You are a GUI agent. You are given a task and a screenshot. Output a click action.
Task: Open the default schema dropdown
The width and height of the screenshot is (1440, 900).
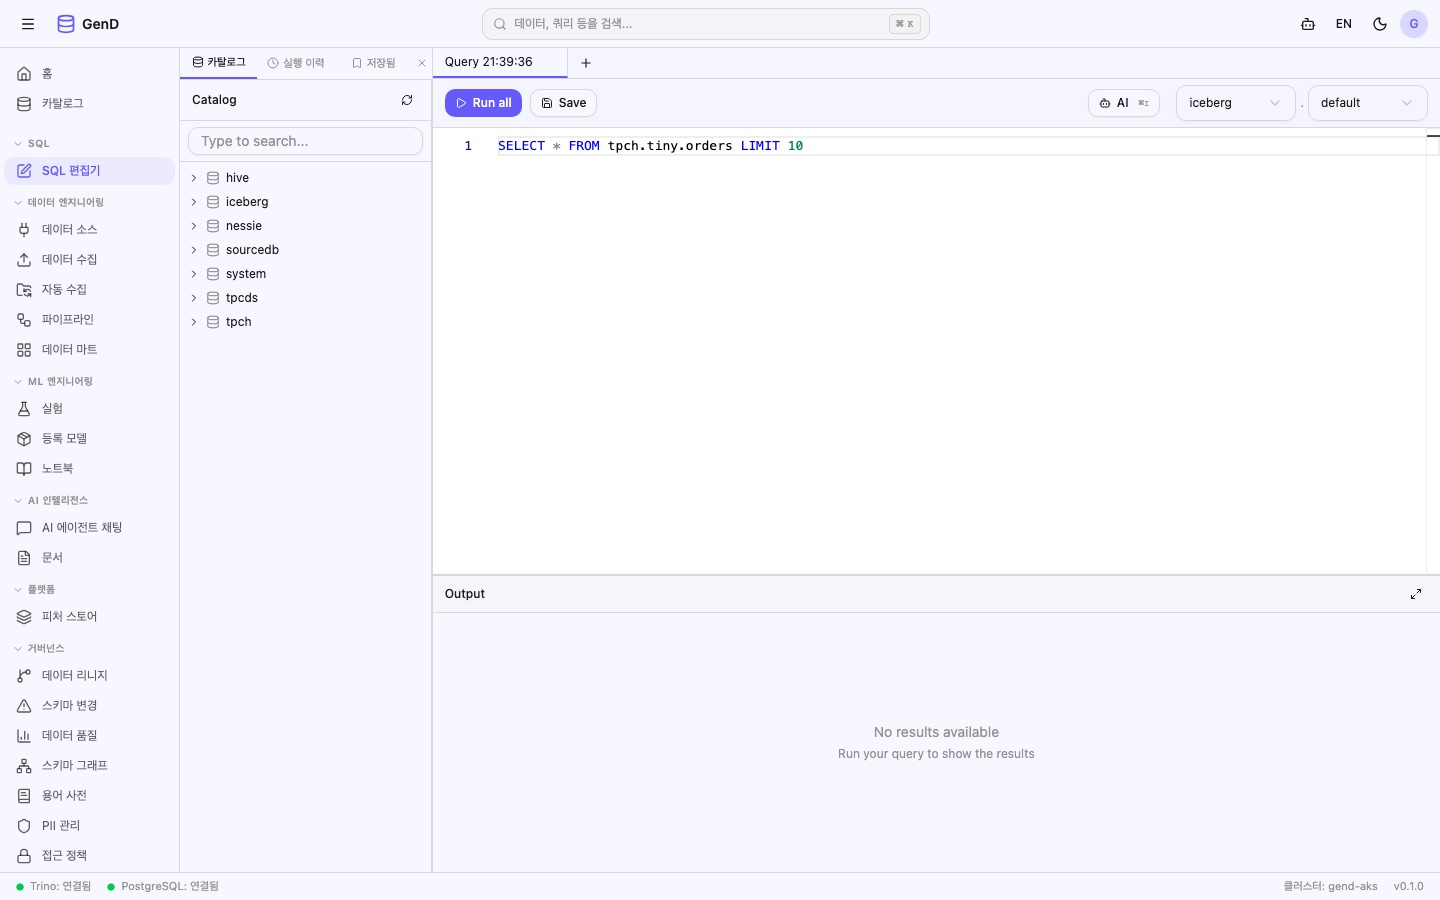(x=1367, y=103)
